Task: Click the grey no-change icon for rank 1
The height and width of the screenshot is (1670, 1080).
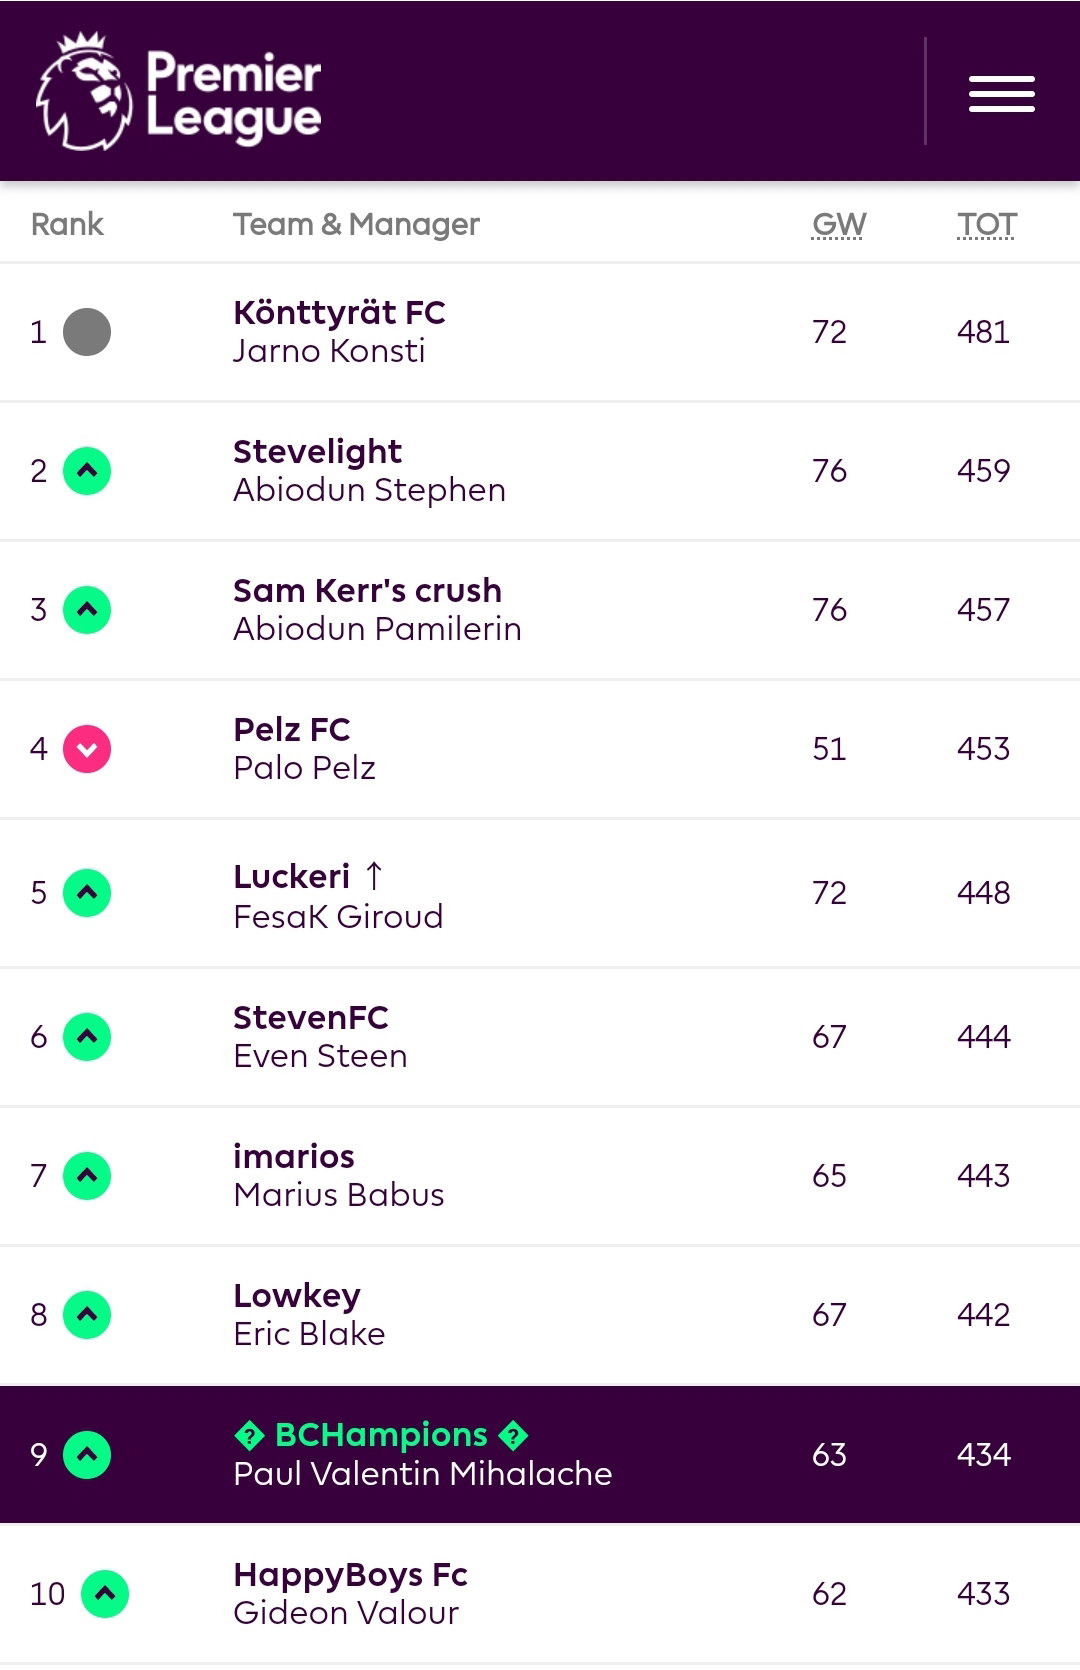Action: (87, 332)
